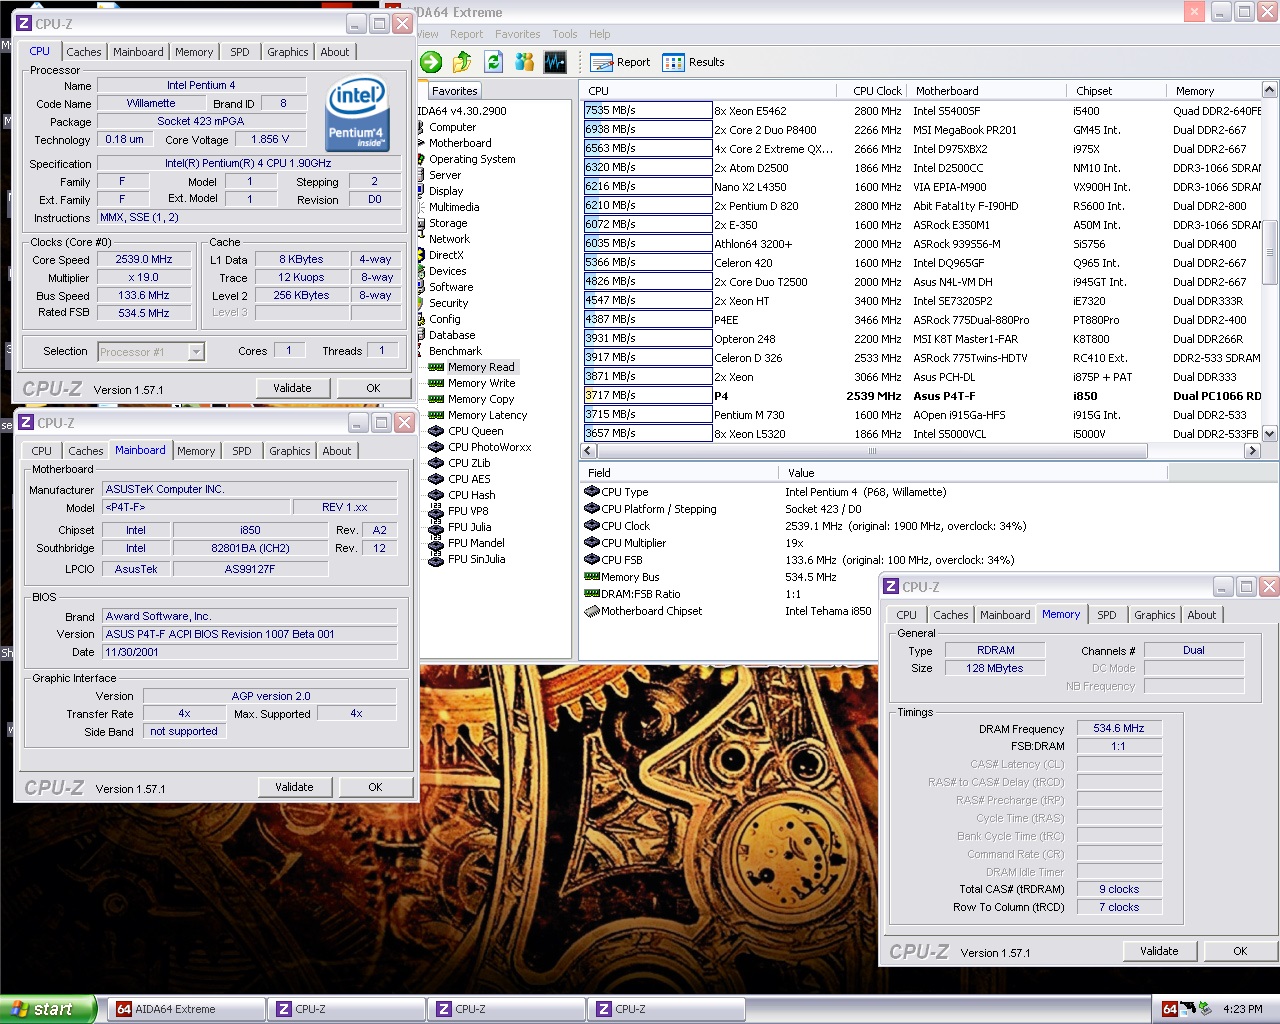Open the Report menu in AIDA64
The image size is (1280, 1024).
coord(466,34)
